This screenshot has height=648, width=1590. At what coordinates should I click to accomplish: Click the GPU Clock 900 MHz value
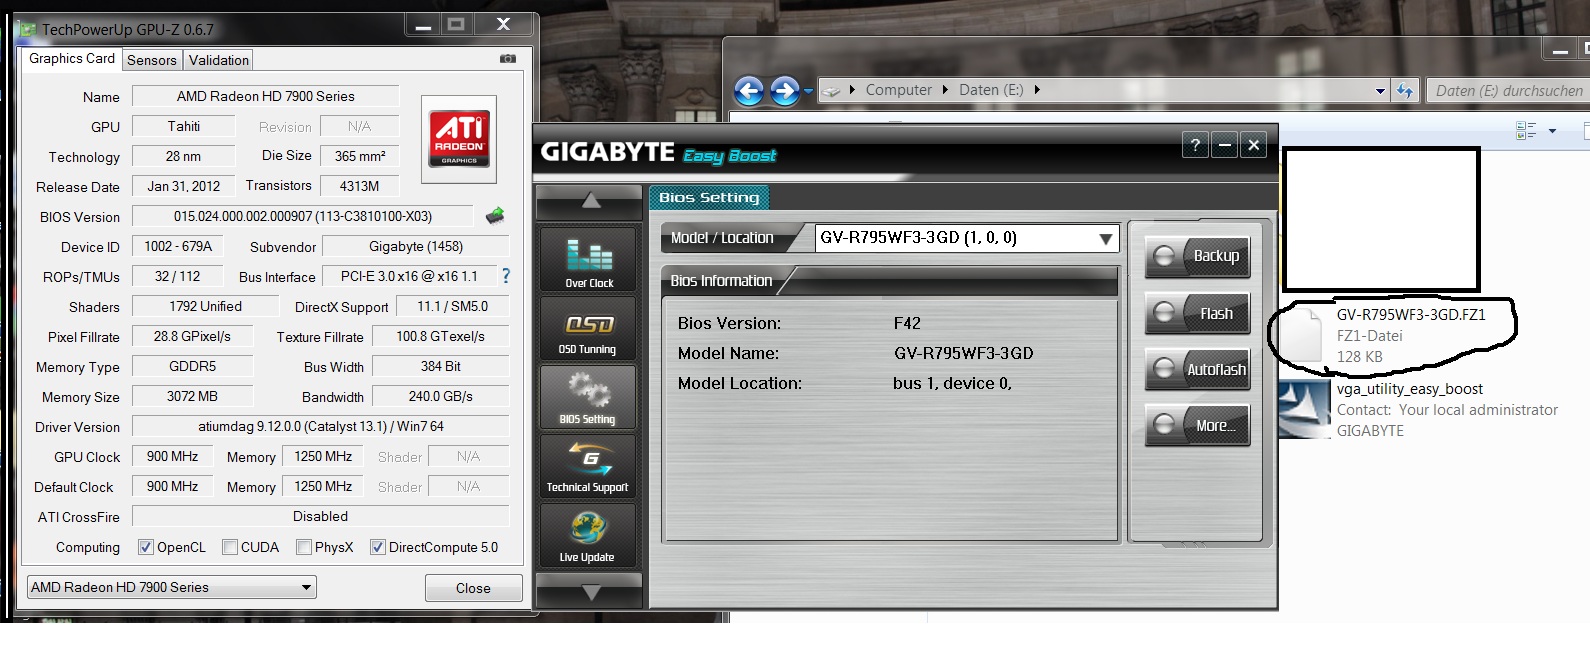click(x=172, y=456)
